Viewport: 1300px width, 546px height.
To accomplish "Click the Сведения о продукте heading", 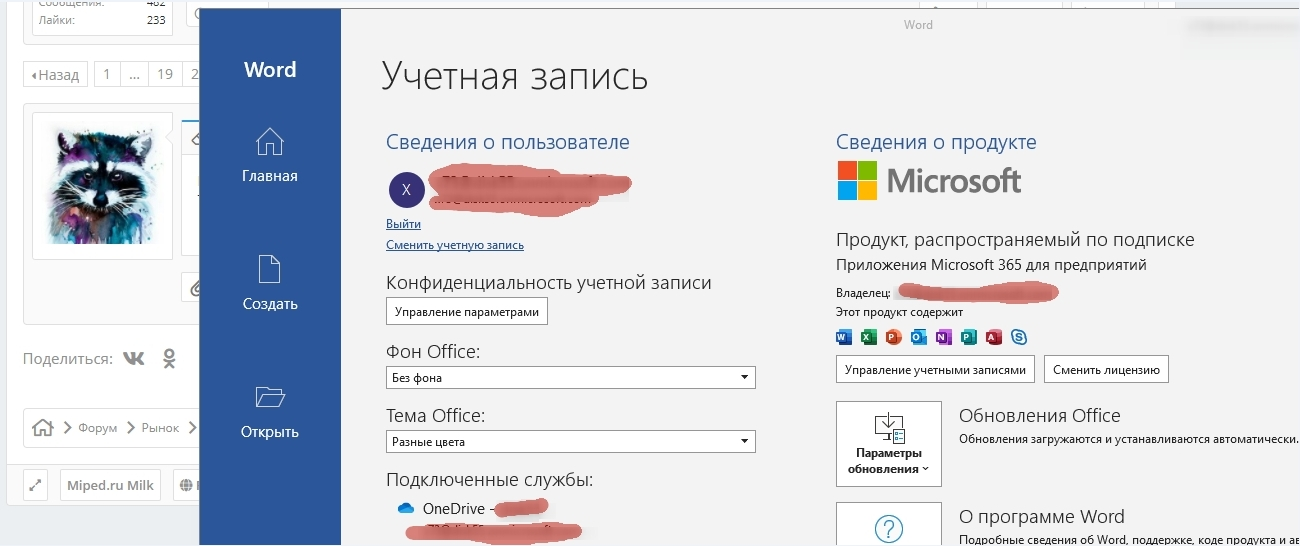I will click(x=936, y=143).
